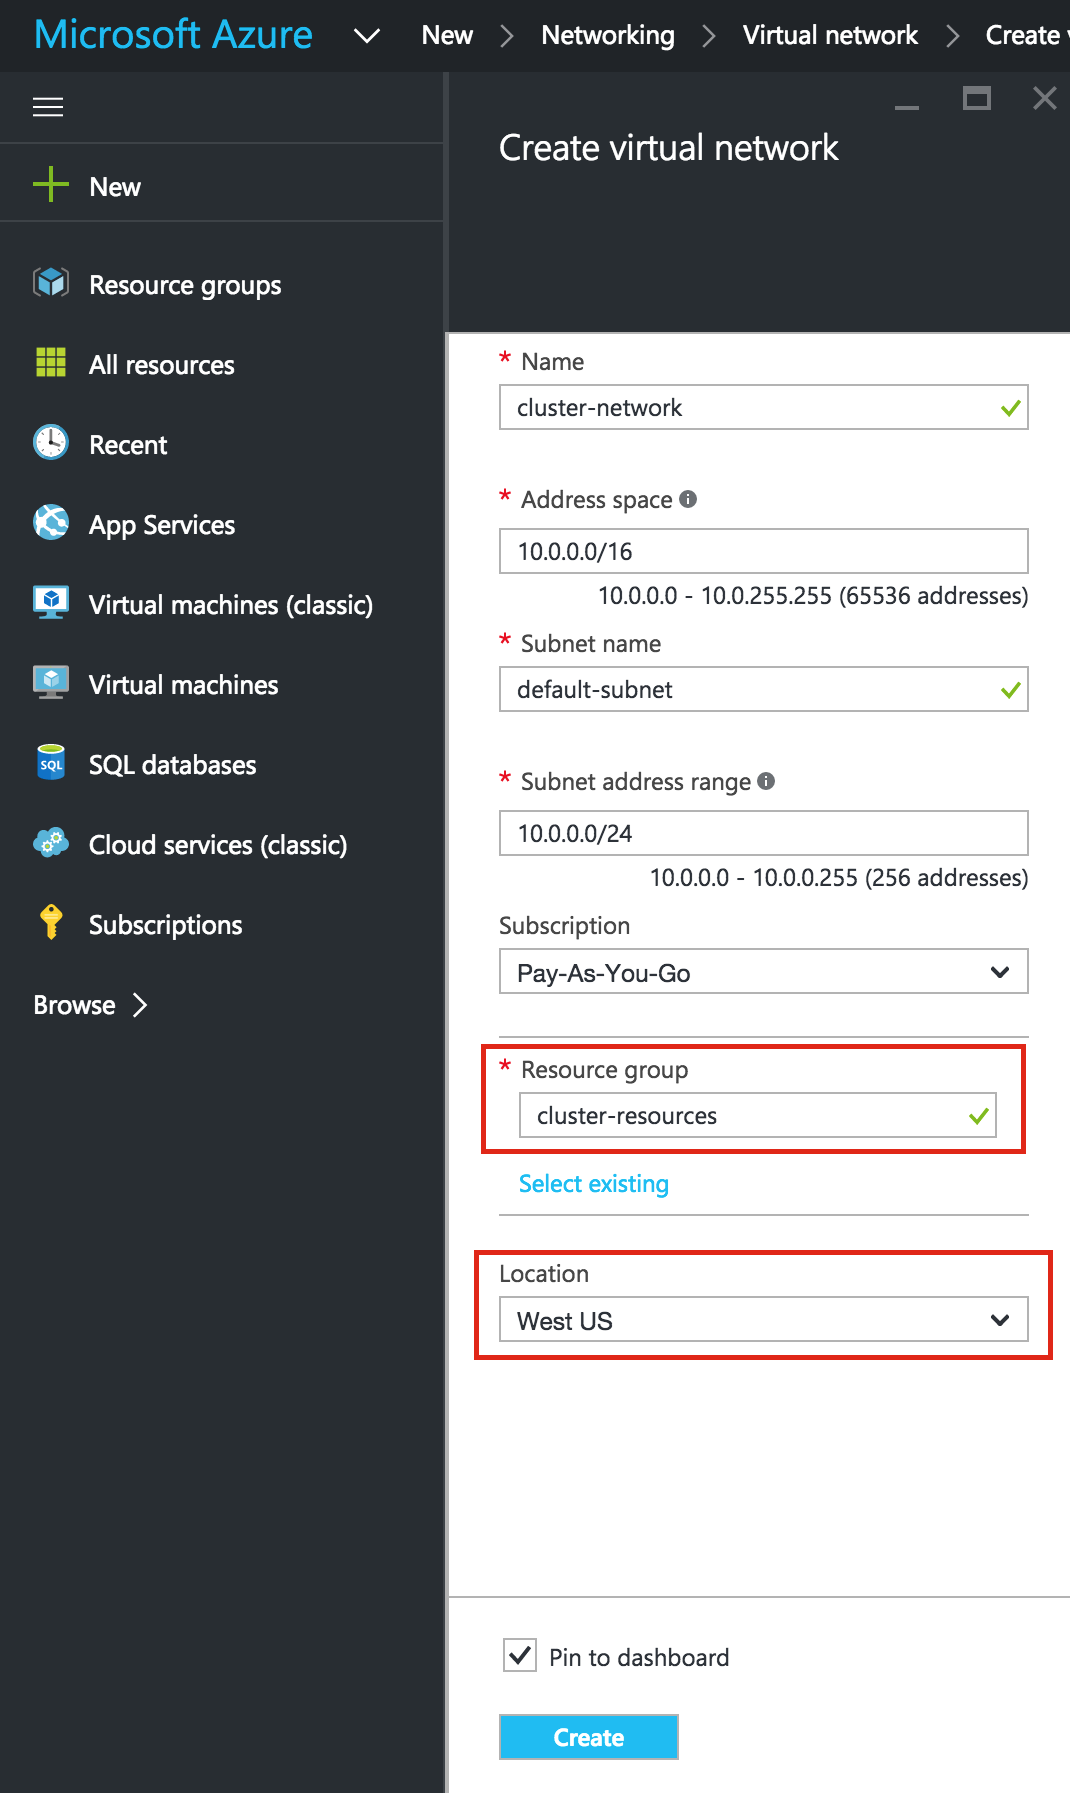
Task: Click the Subscriptions key icon
Action: coord(51,922)
